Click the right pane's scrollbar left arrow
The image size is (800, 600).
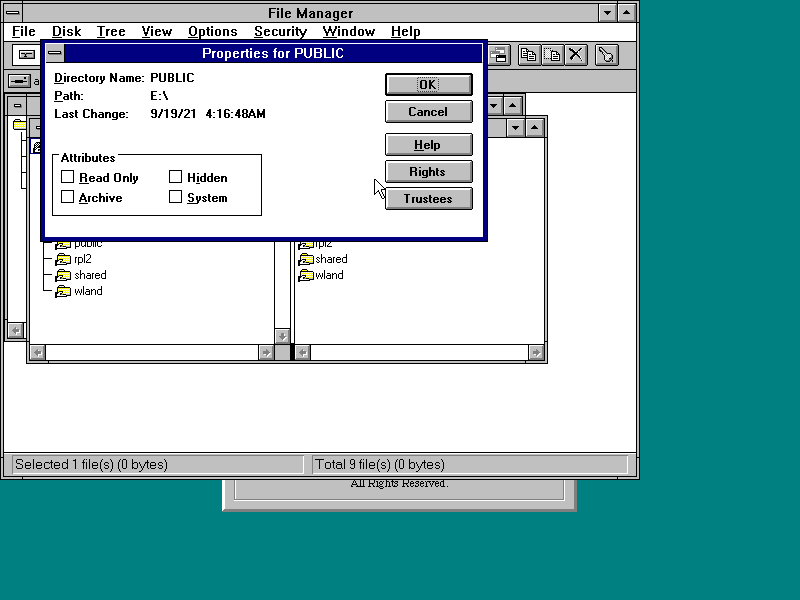pos(303,353)
